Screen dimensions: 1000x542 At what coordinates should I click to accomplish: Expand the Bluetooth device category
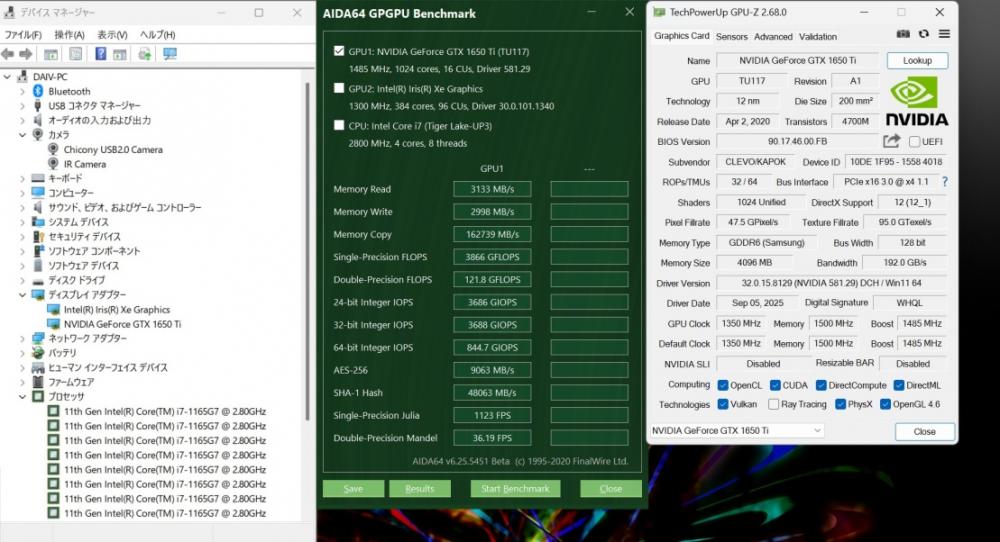23,91
